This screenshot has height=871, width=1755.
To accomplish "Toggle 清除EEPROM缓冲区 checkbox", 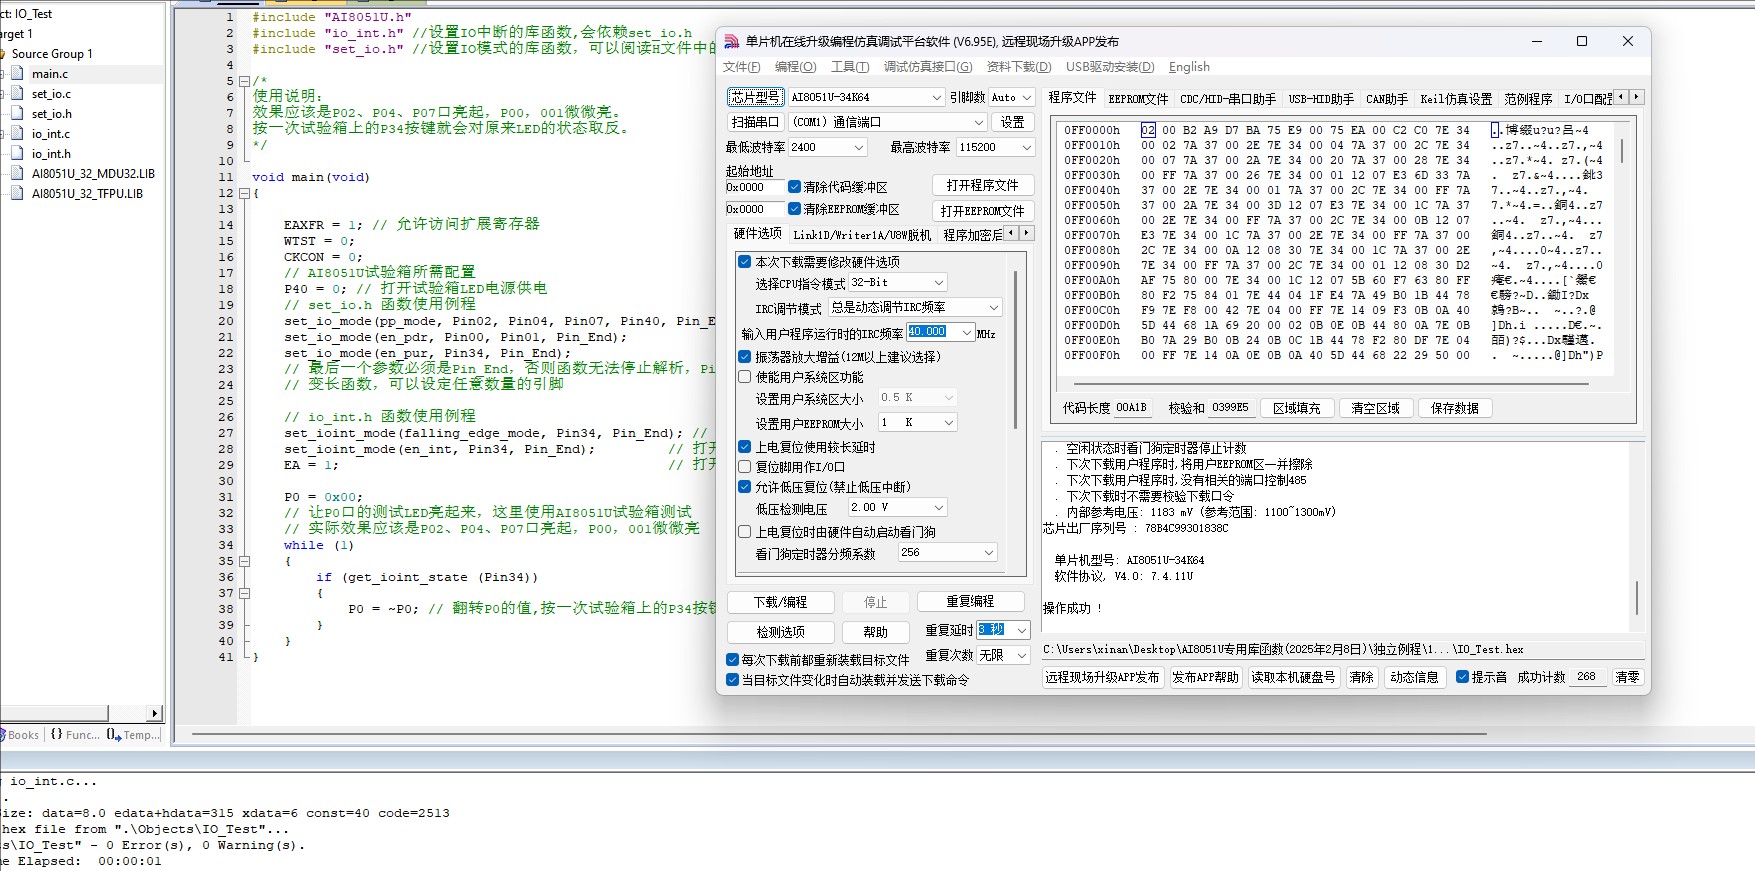I will coord(794,209).
